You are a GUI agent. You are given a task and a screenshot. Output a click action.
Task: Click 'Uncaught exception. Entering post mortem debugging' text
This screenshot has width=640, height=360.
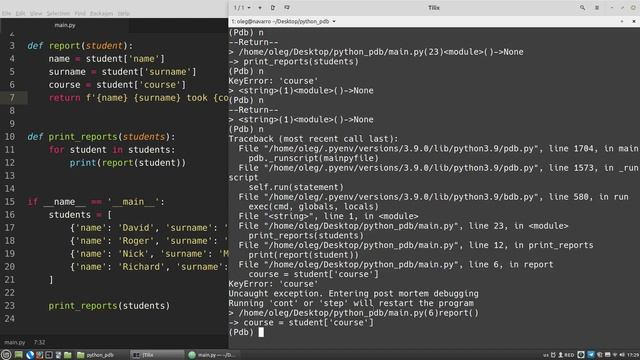point(353,293)
